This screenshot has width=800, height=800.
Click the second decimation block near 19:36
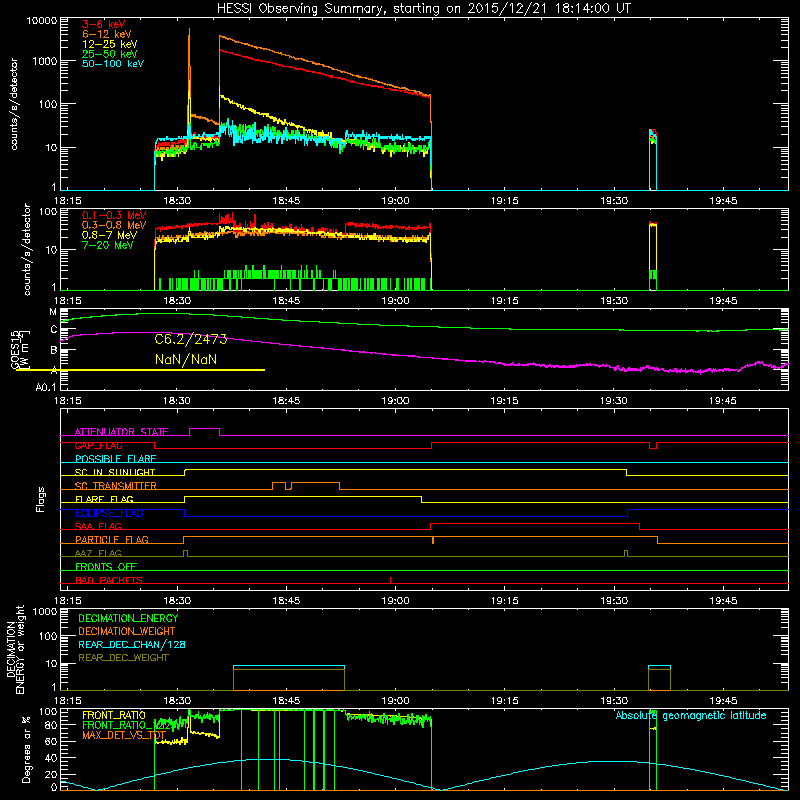pyautogui.click(x=659, y=678)
